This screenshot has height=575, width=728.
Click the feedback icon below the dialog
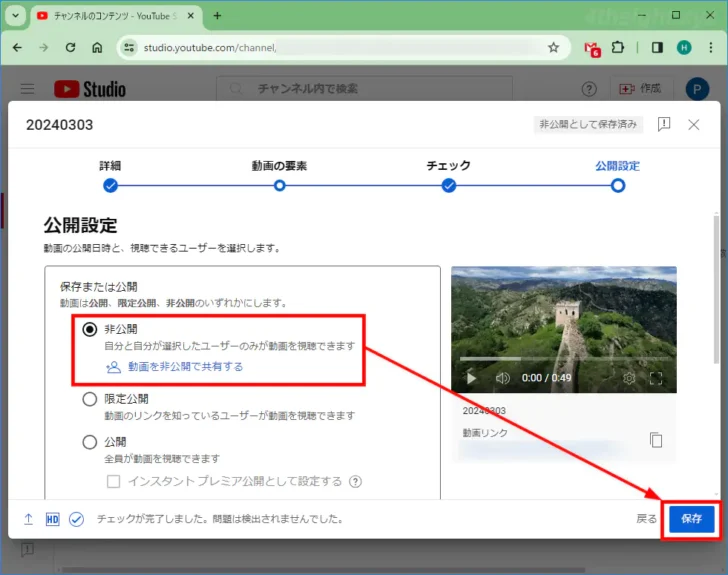pos(27,550)
